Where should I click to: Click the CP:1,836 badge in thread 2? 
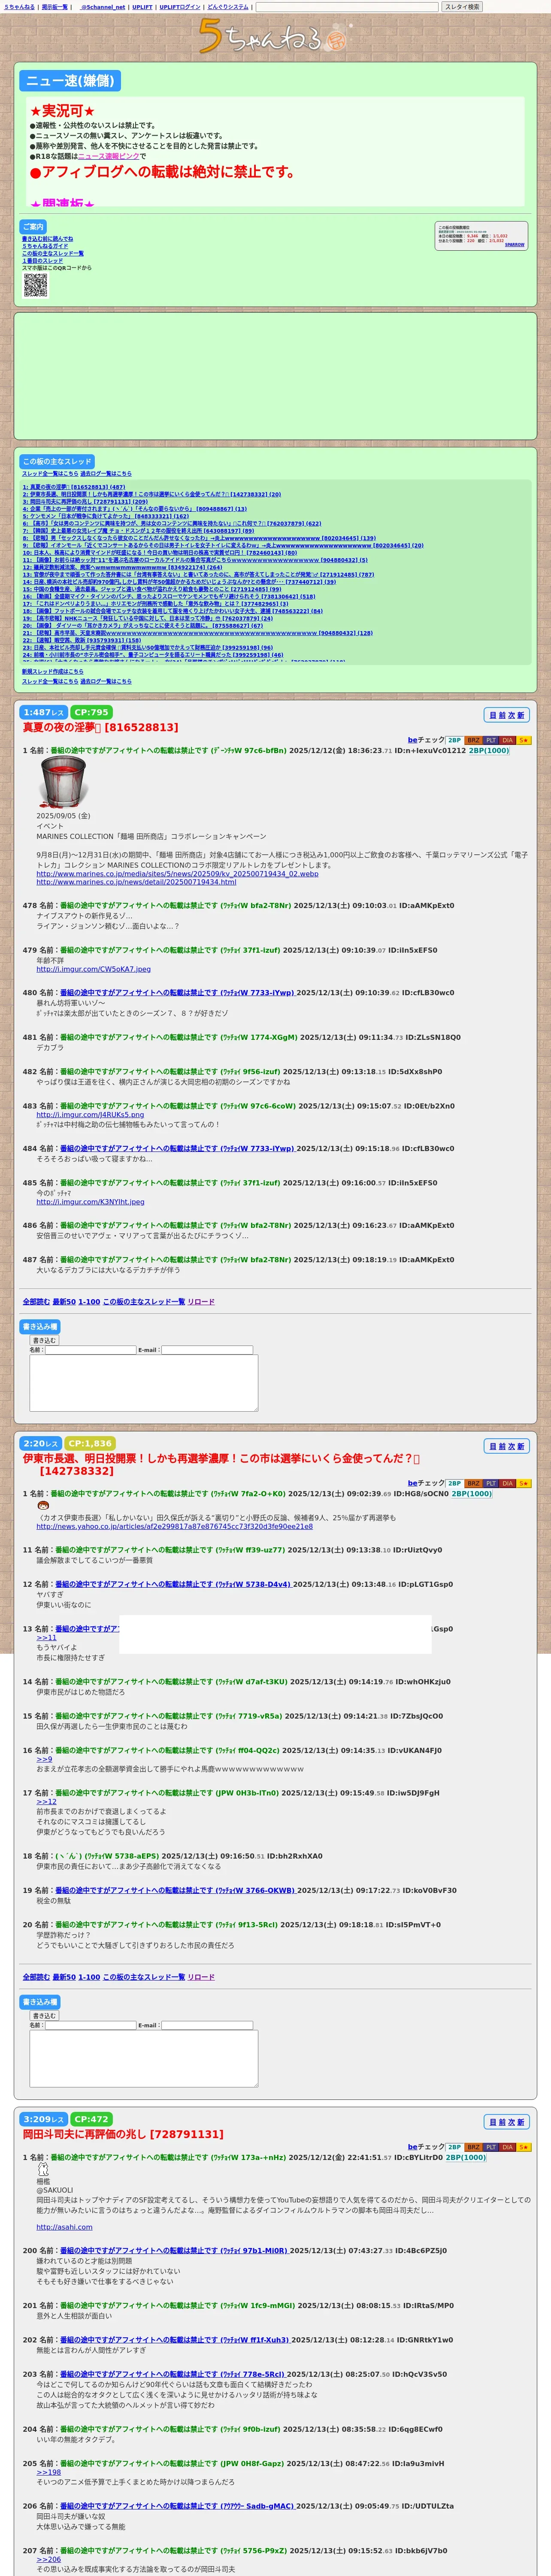[90, 1444]
